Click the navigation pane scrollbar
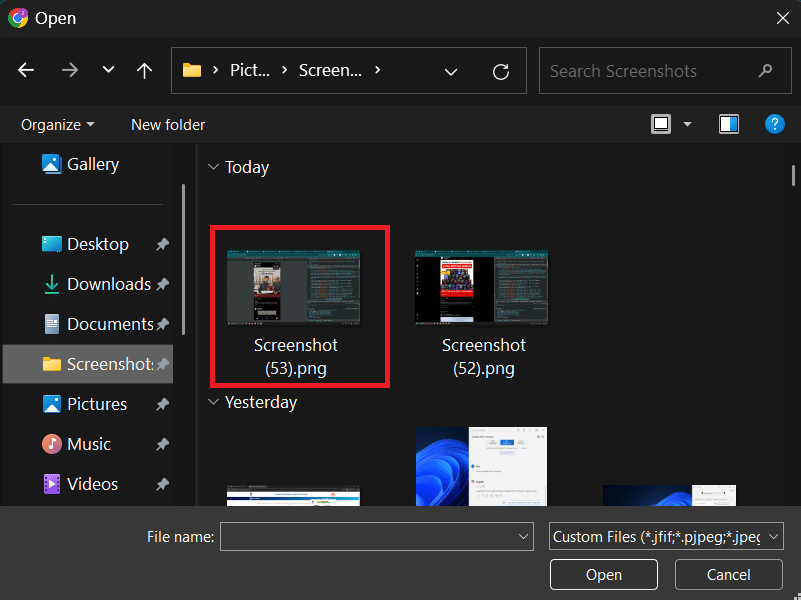801x600 pixels. 183,259
